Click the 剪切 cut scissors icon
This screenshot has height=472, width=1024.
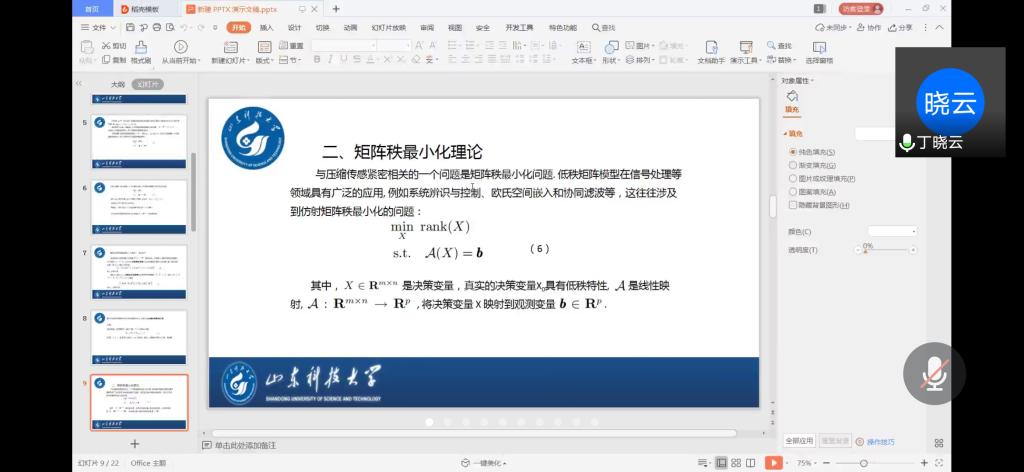[108, 45]
